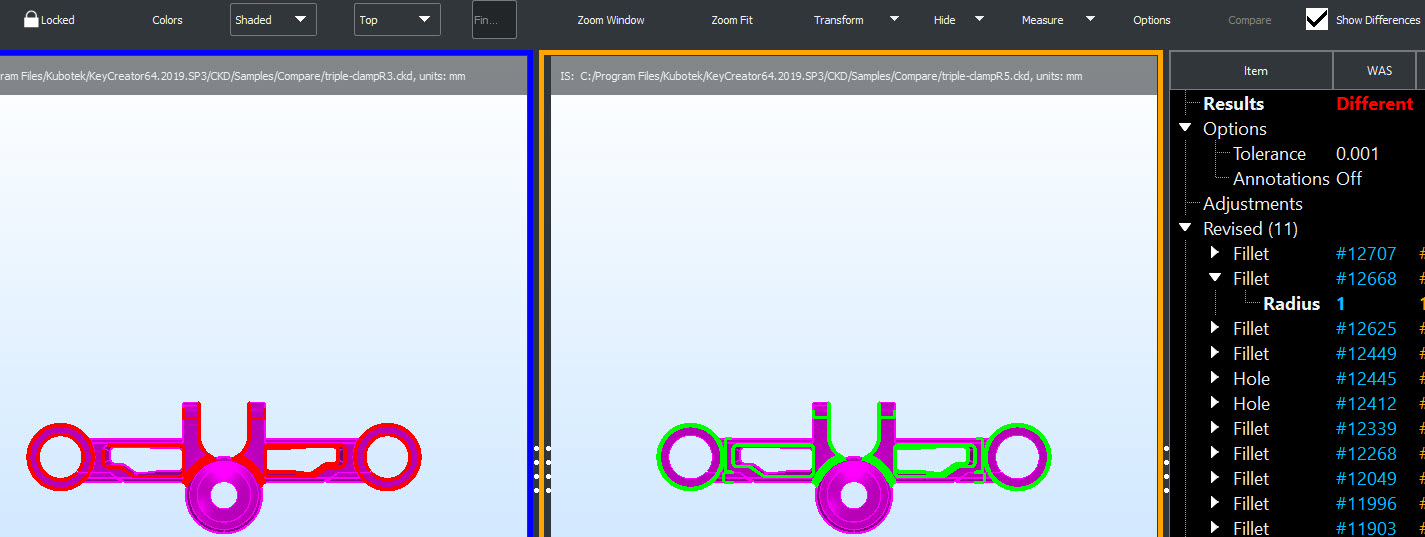Screen dimensions: 1425x537
Task: Open the Transform menu
Action: point(856,20)
